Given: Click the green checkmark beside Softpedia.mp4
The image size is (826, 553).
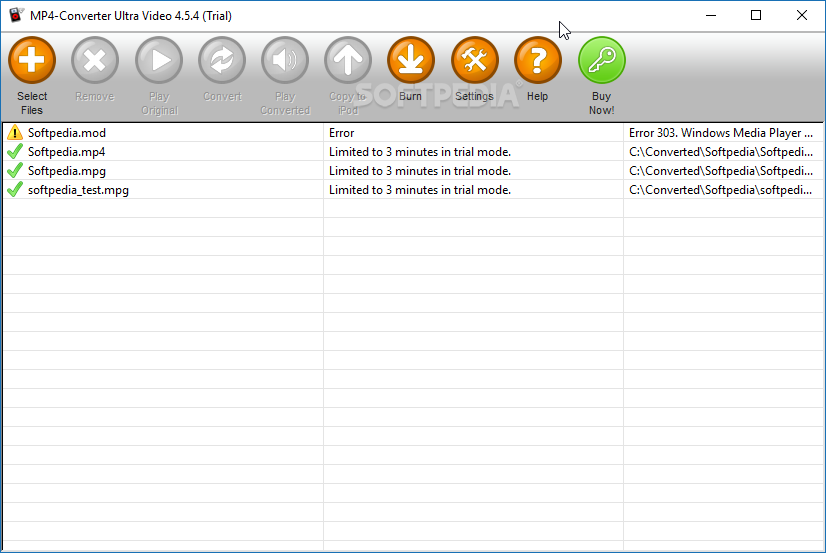Looking at the screenshot, I should tap(15, 151).
